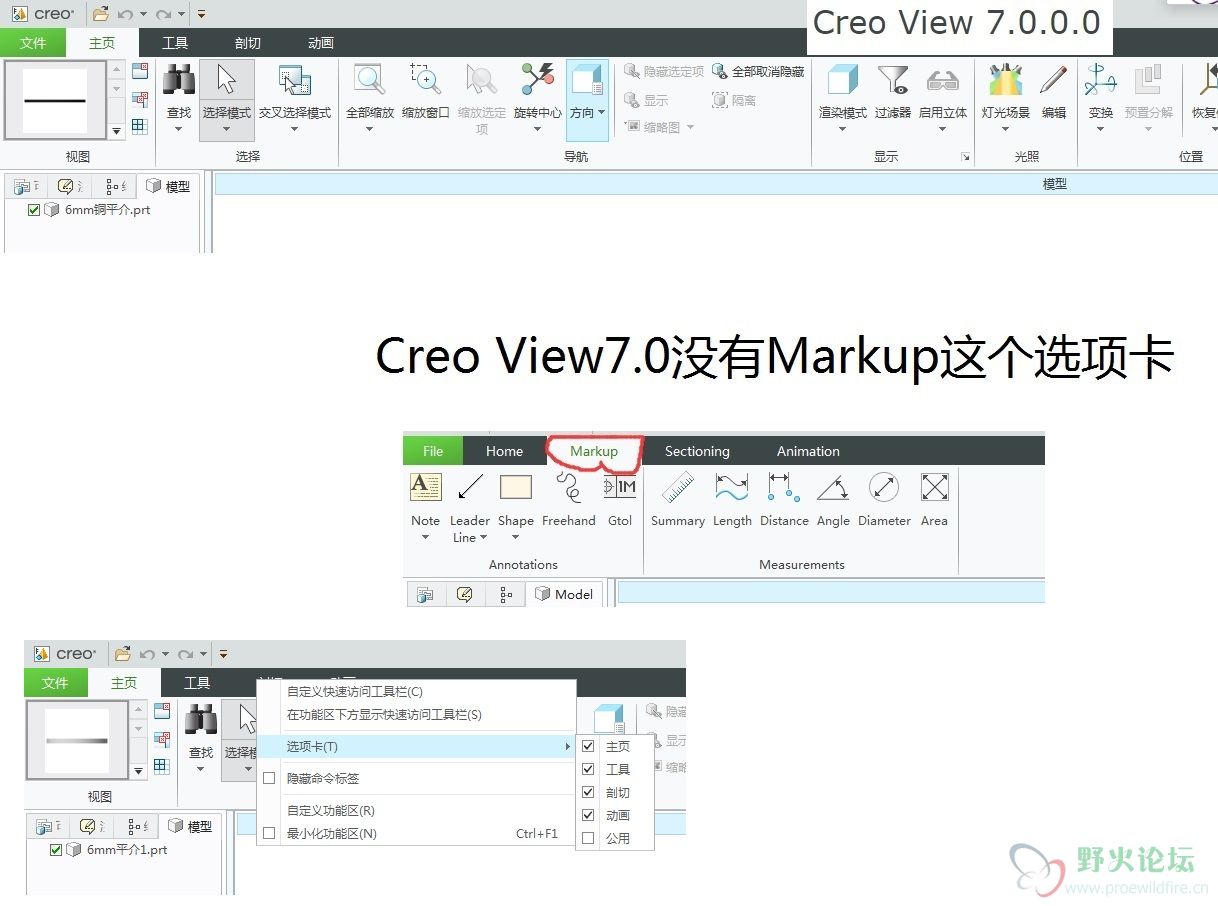This screenshot has height=906, width=1218.
Task: Click the 编辑 pencil icon in lighting group
Action: pyautogui.click(x=1054, y=80)
